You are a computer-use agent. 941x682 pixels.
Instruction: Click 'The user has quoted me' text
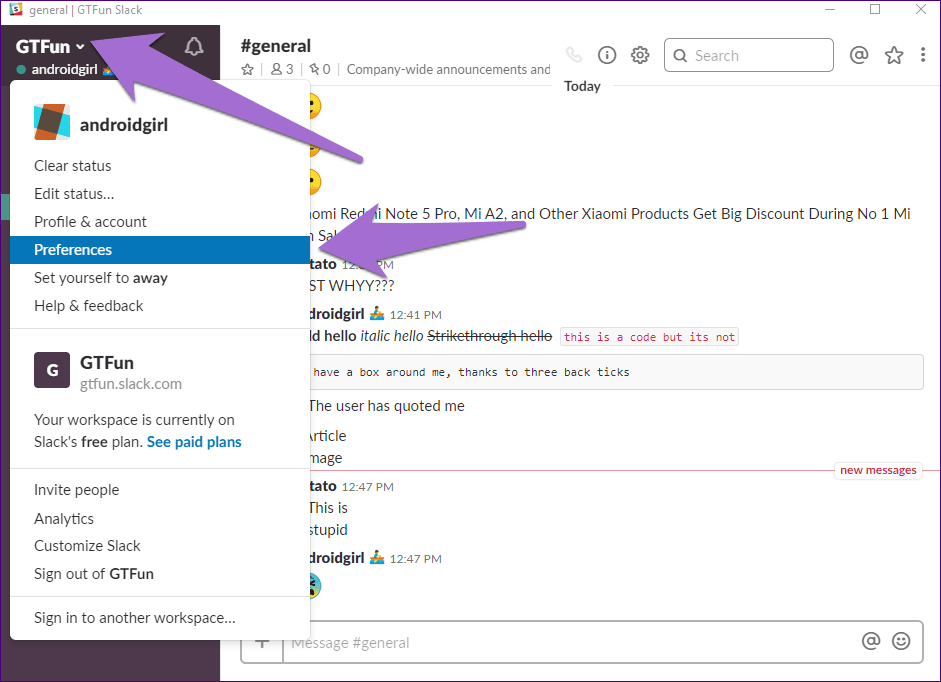coord(386,406)
